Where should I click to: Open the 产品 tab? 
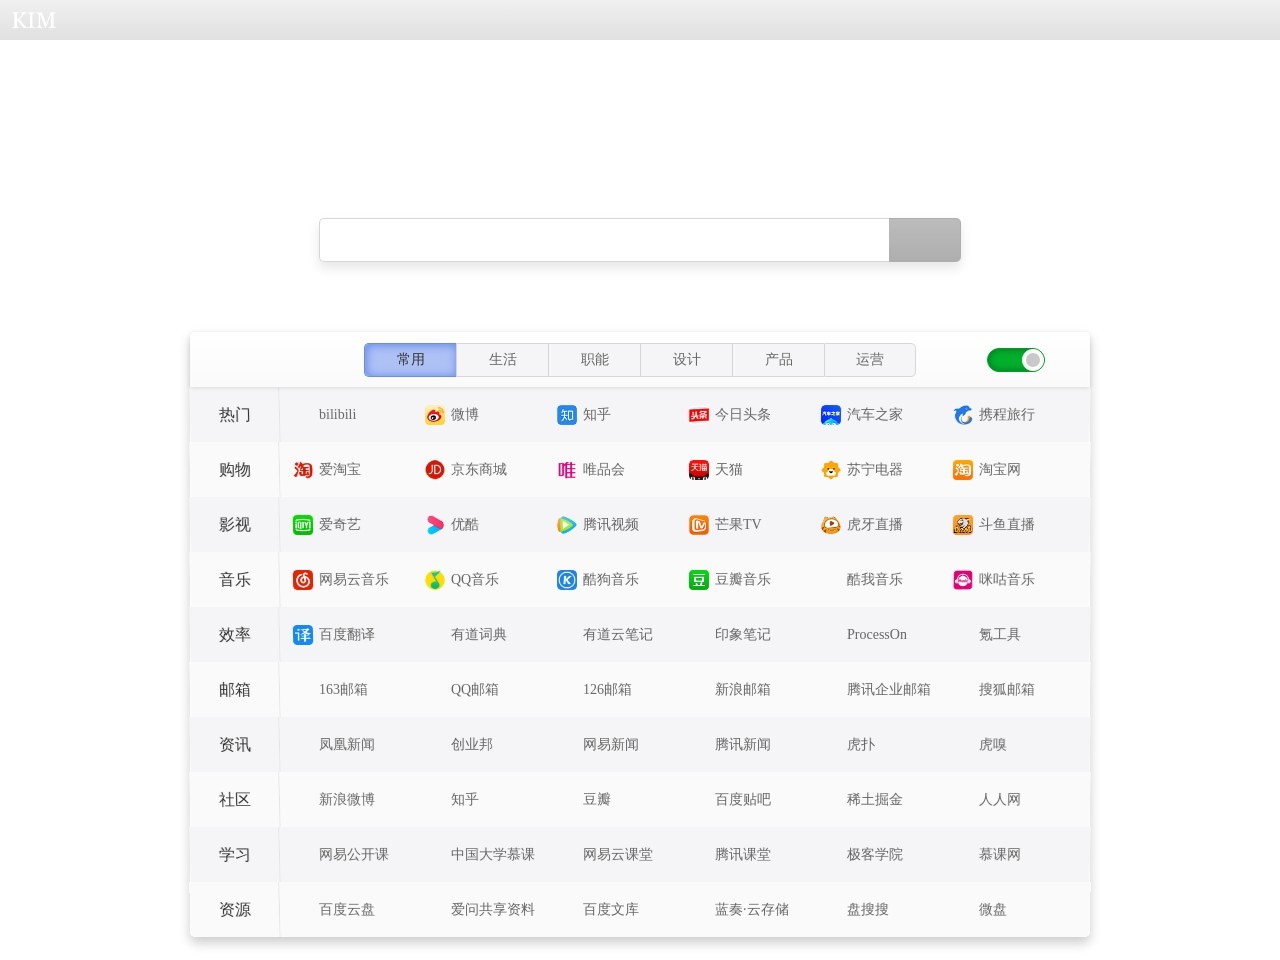pos(778,360)
